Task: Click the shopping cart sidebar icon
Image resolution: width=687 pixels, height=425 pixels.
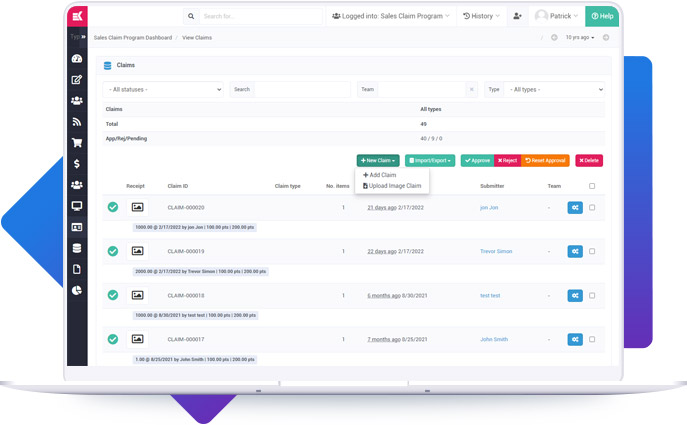Action: tap(77, 143)
